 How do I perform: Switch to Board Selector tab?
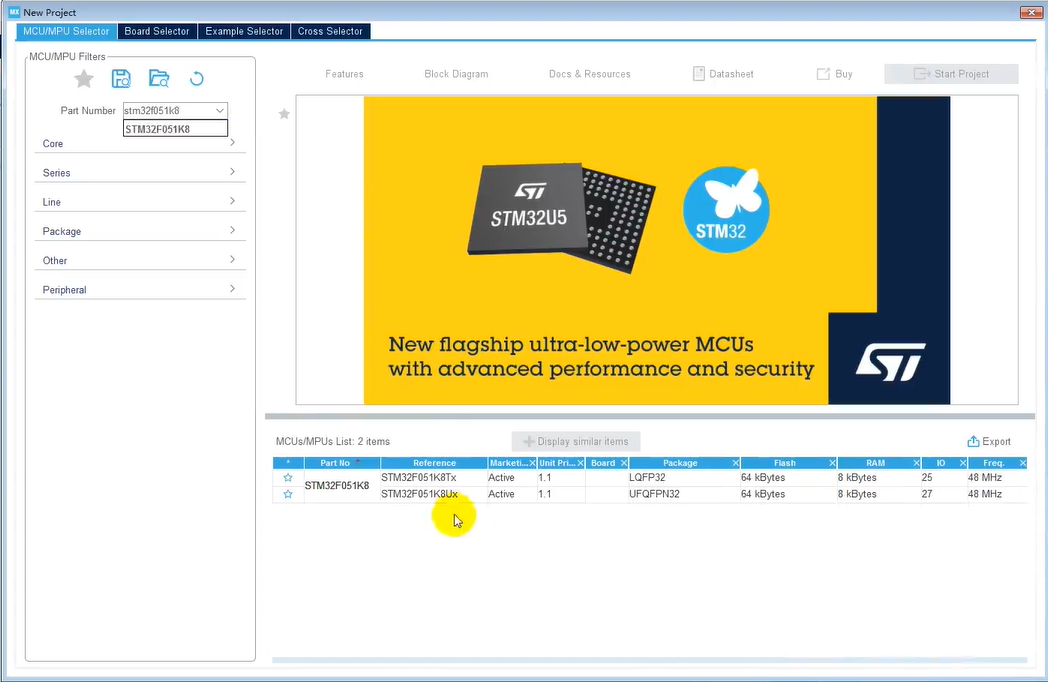pos(157,31)
